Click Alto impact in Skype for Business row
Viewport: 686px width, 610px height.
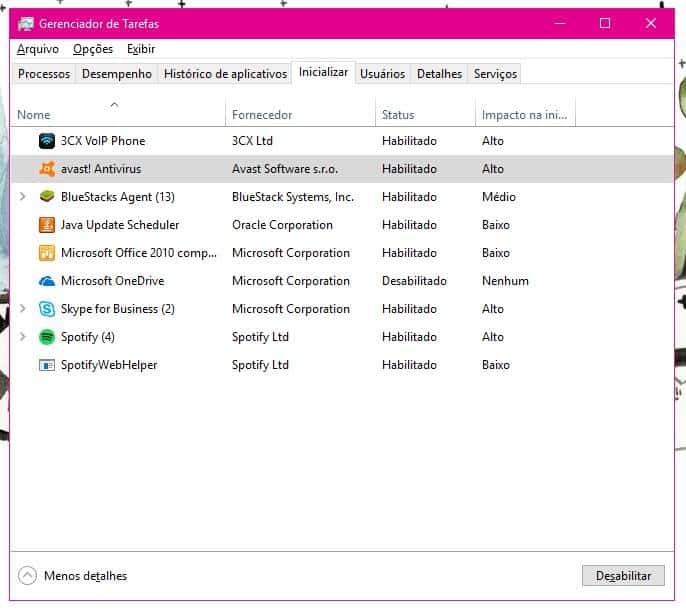pos(493,309)
